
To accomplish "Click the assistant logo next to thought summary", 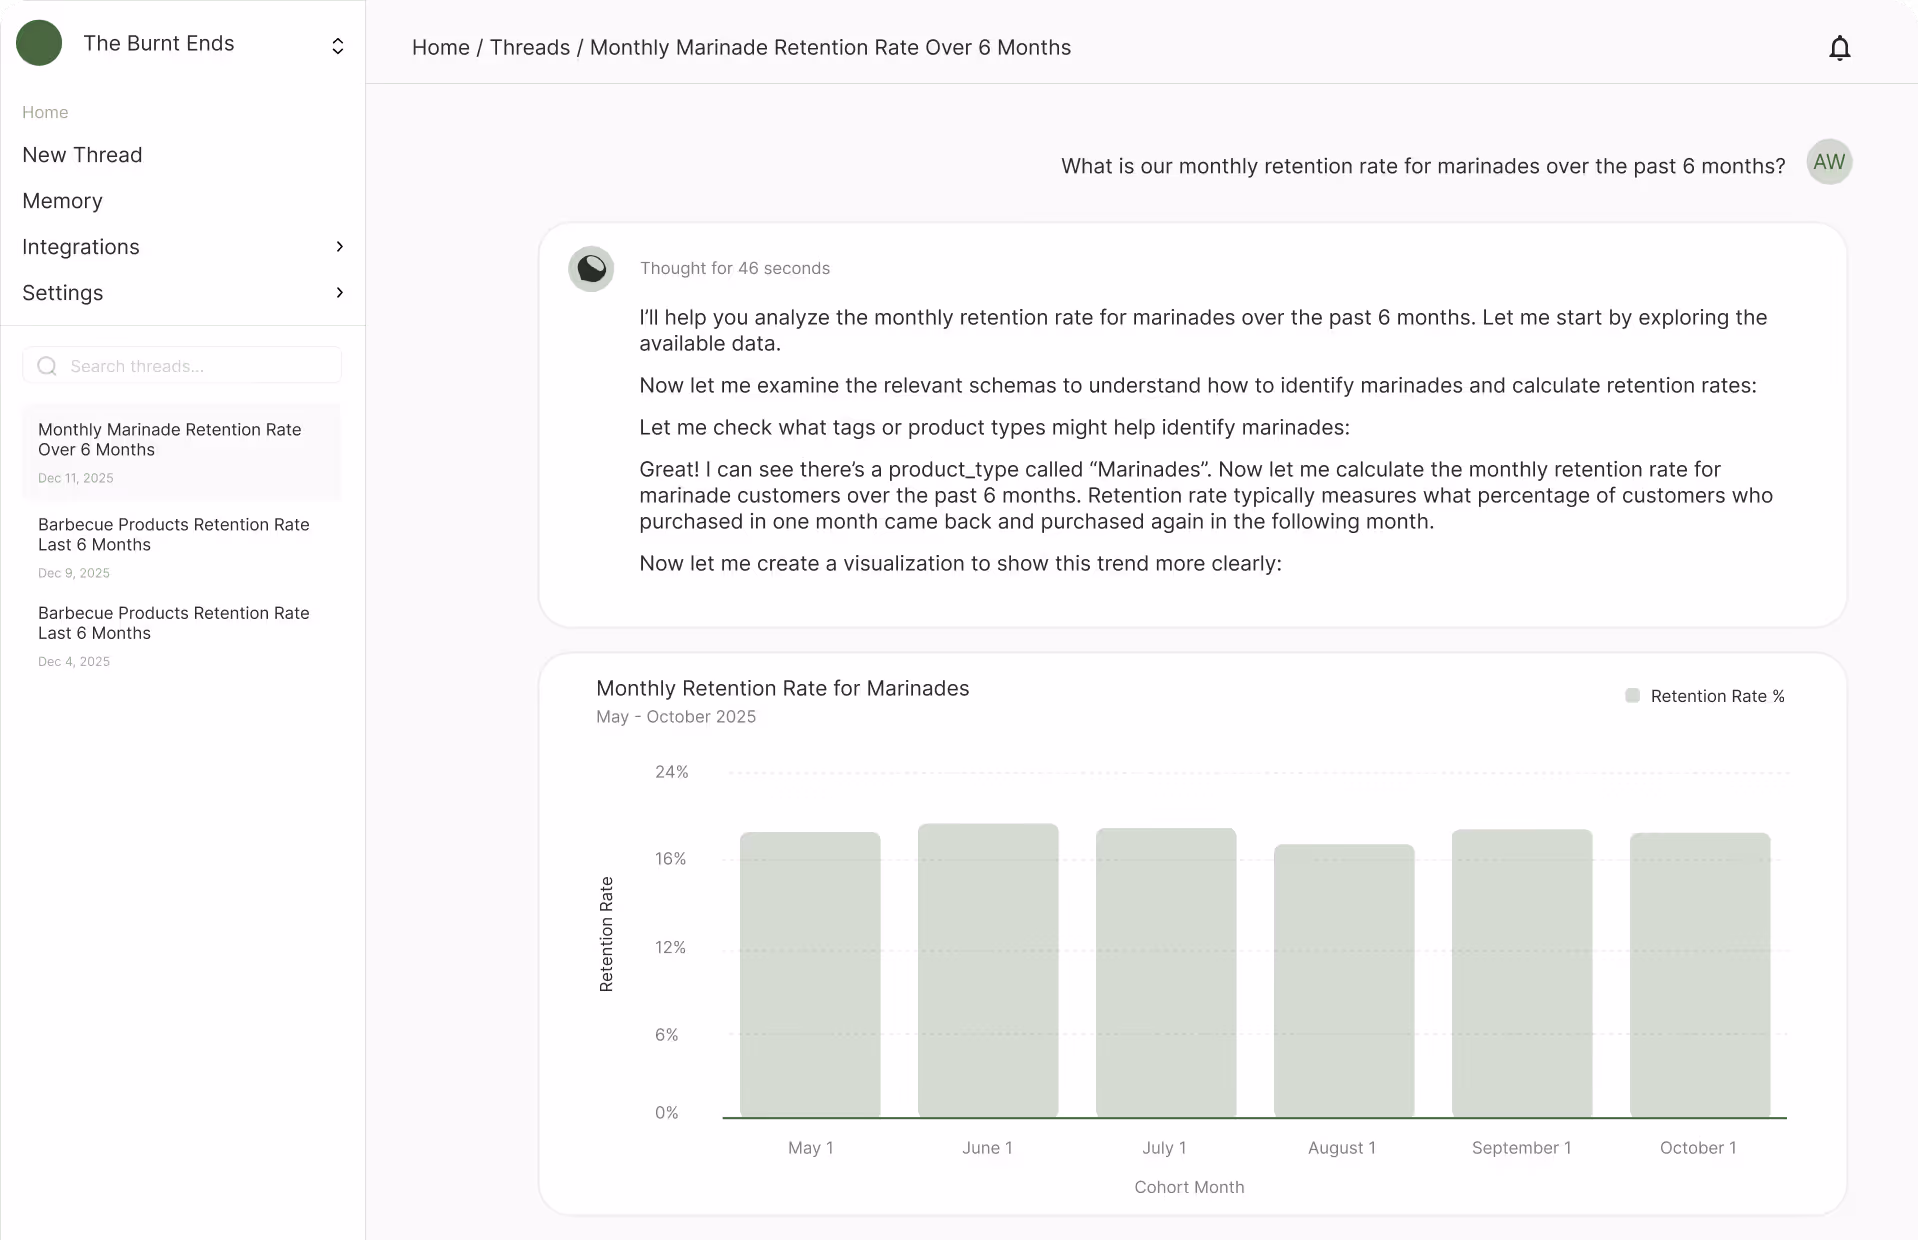I will [591, 268].
